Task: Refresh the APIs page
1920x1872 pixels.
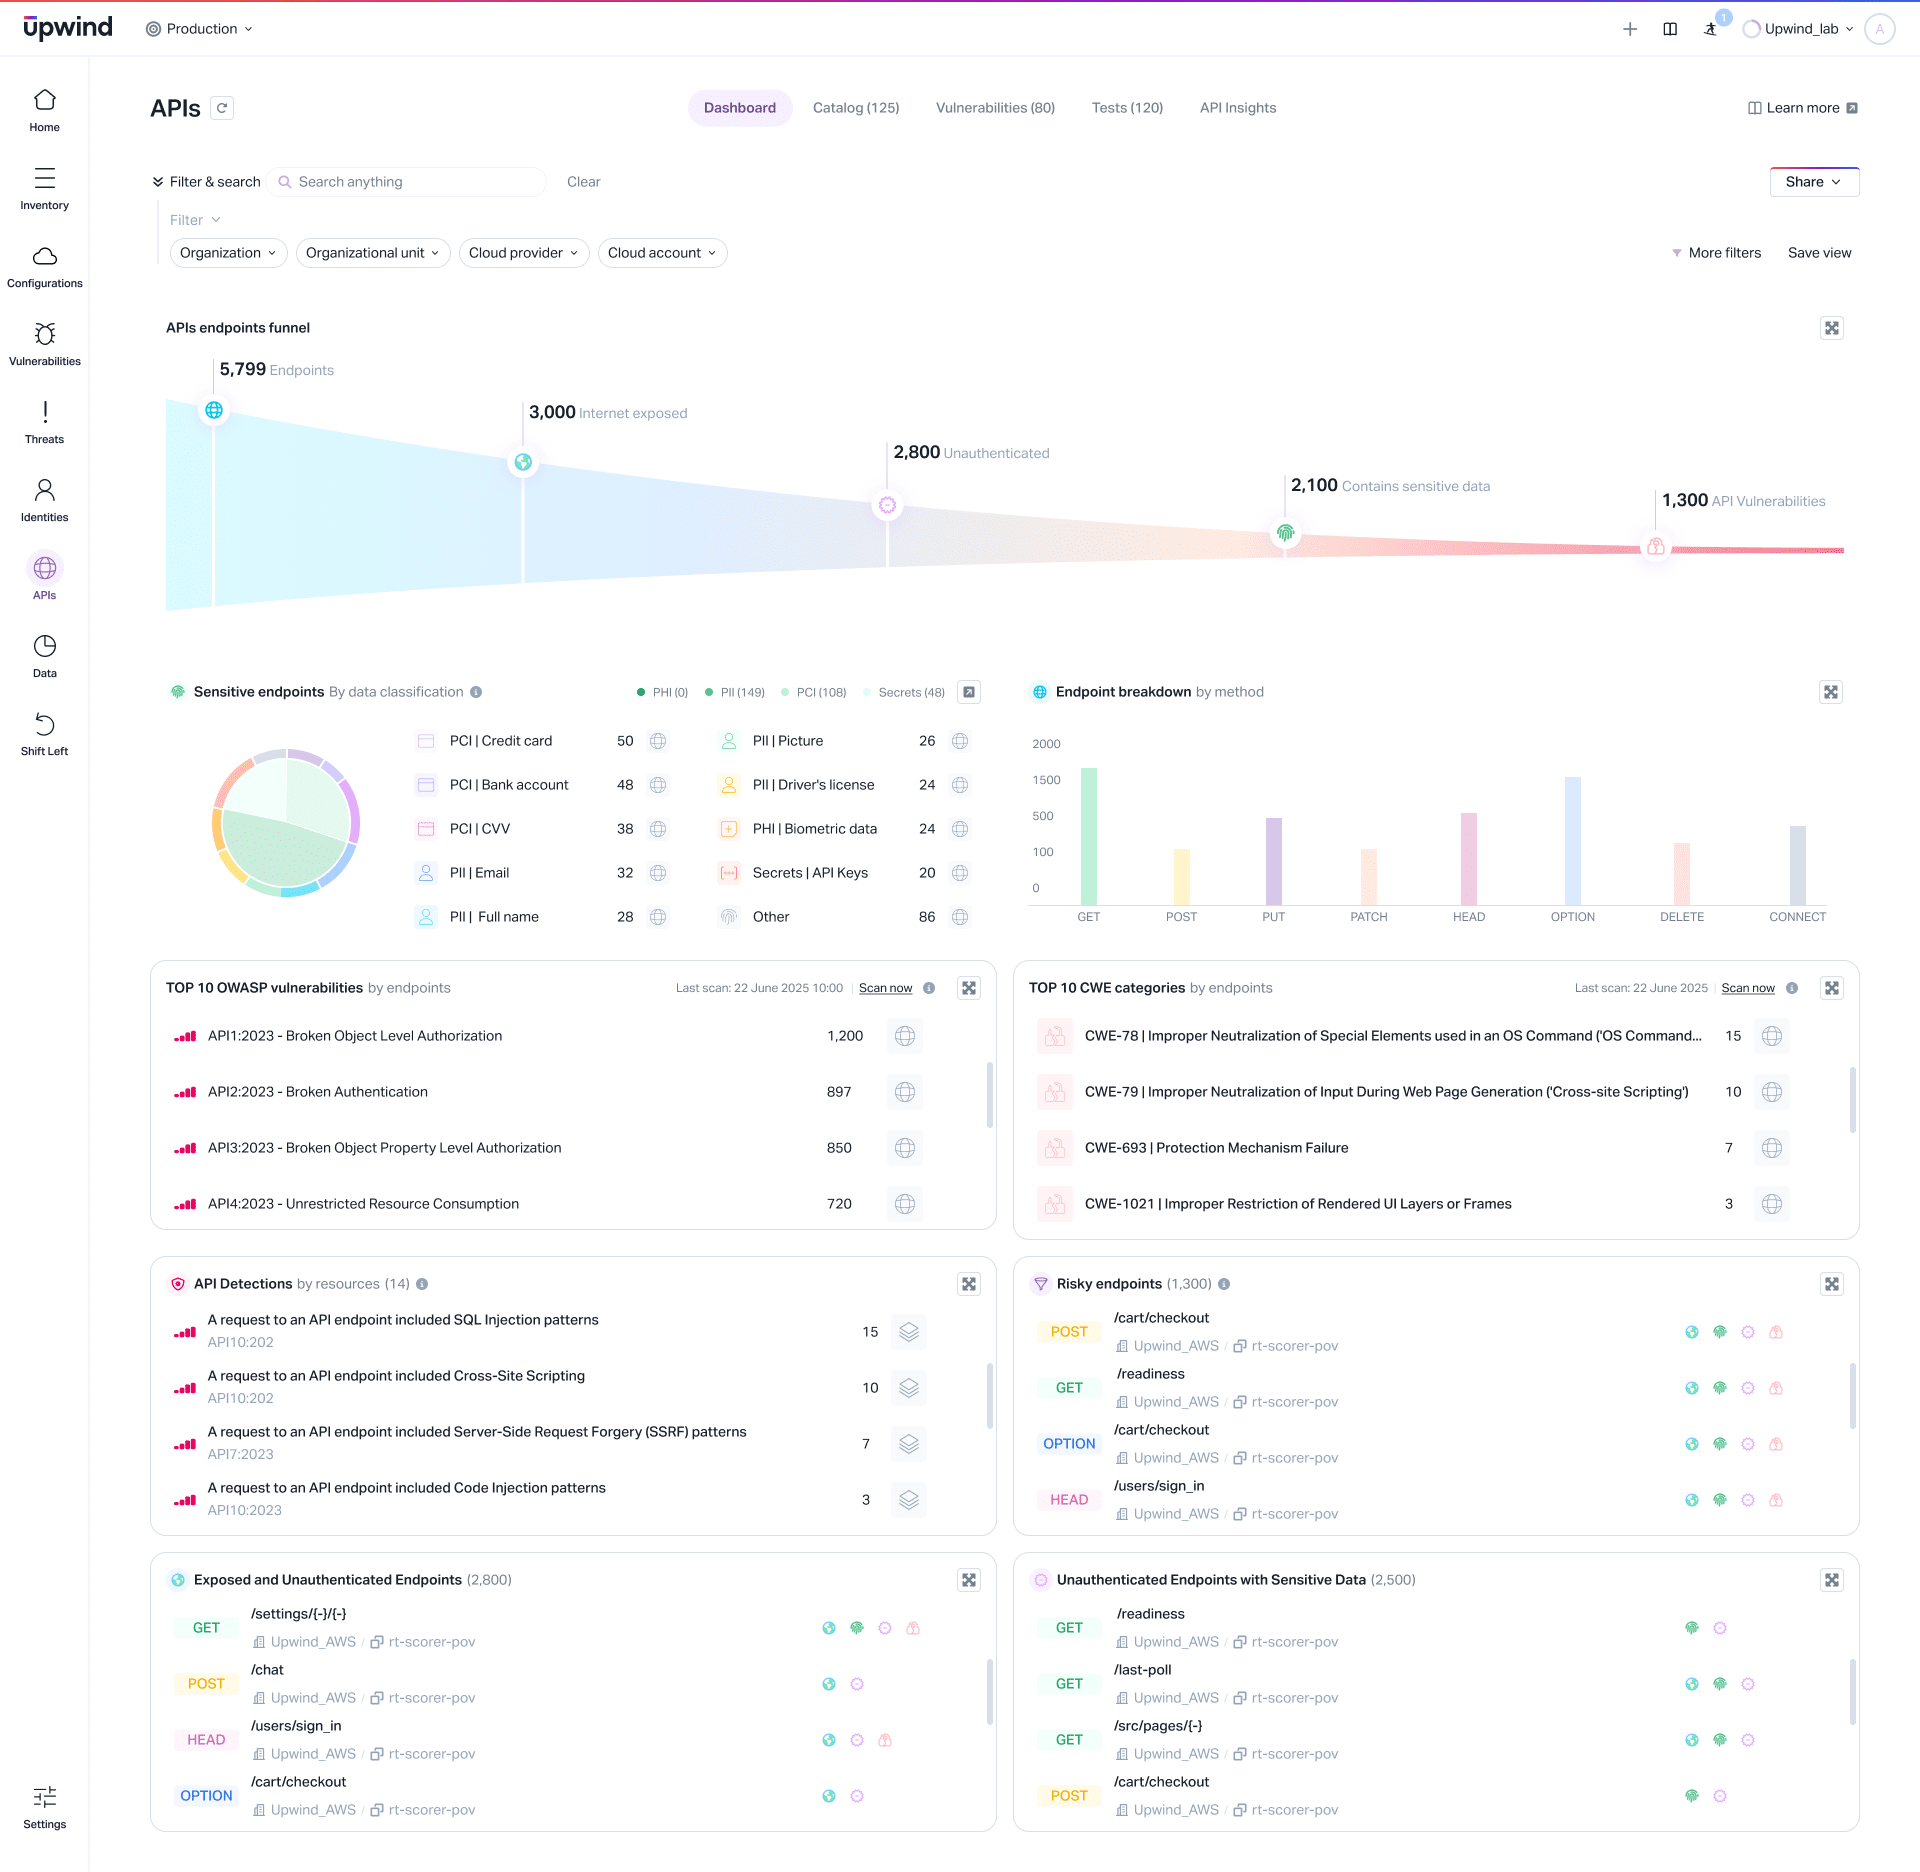Action: coord(222,108)
